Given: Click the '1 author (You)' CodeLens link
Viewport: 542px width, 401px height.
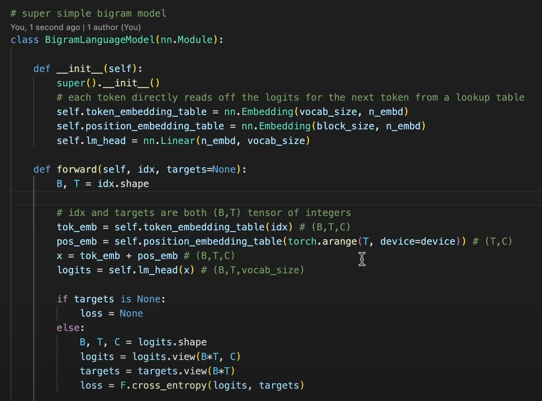Looking at the screenshot, I should (114, 27).
